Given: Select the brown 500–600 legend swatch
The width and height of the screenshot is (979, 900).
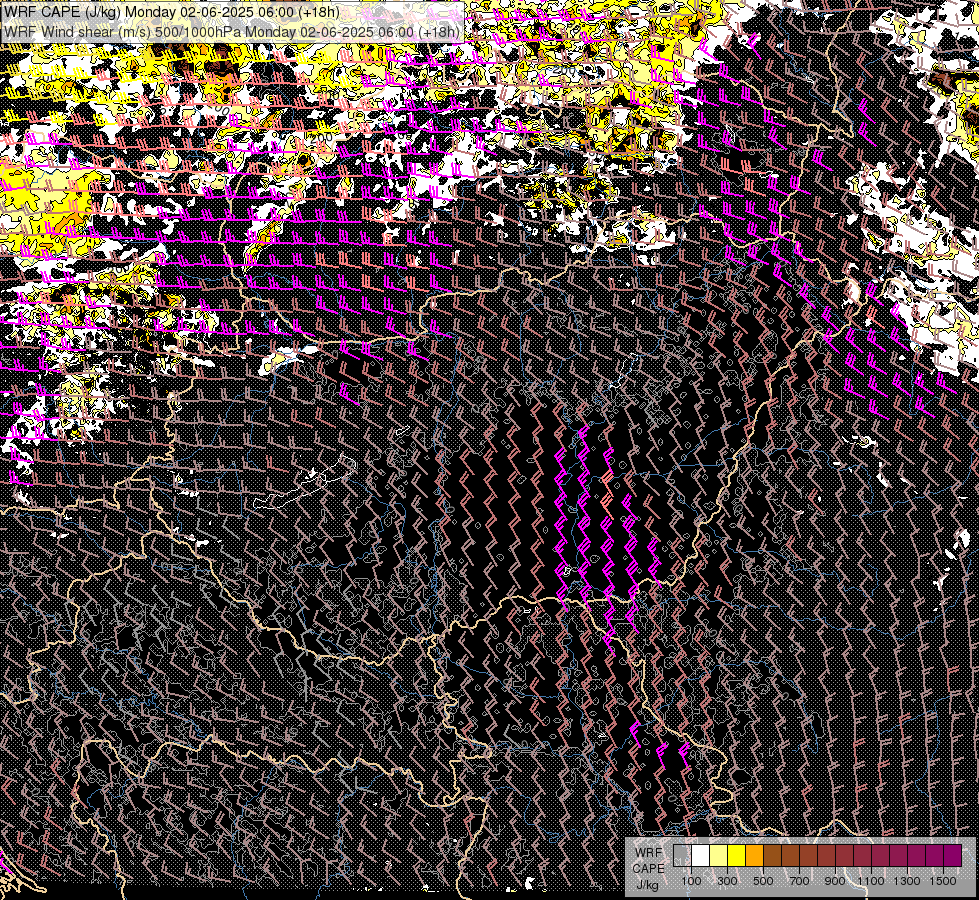Looking at the screenshot, I should click(x=772, y=855).
